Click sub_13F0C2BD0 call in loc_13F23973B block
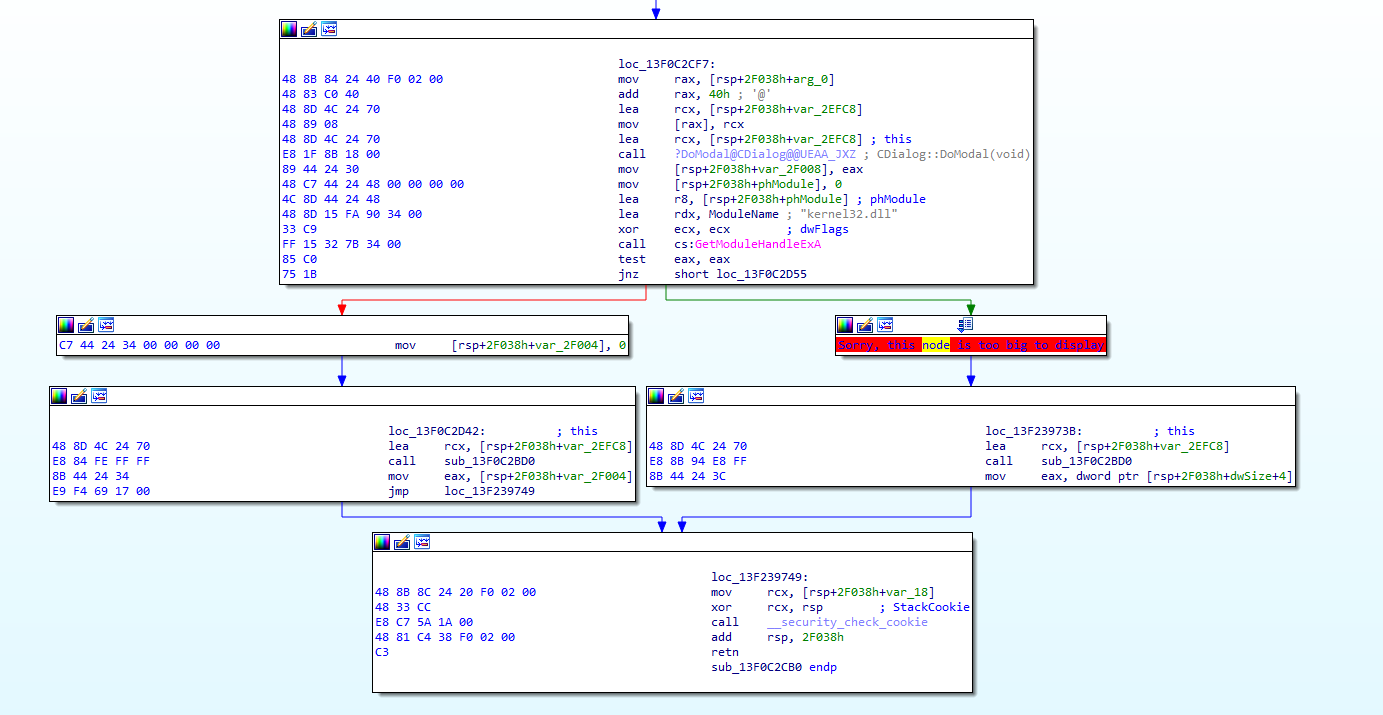 [1087, 461]
